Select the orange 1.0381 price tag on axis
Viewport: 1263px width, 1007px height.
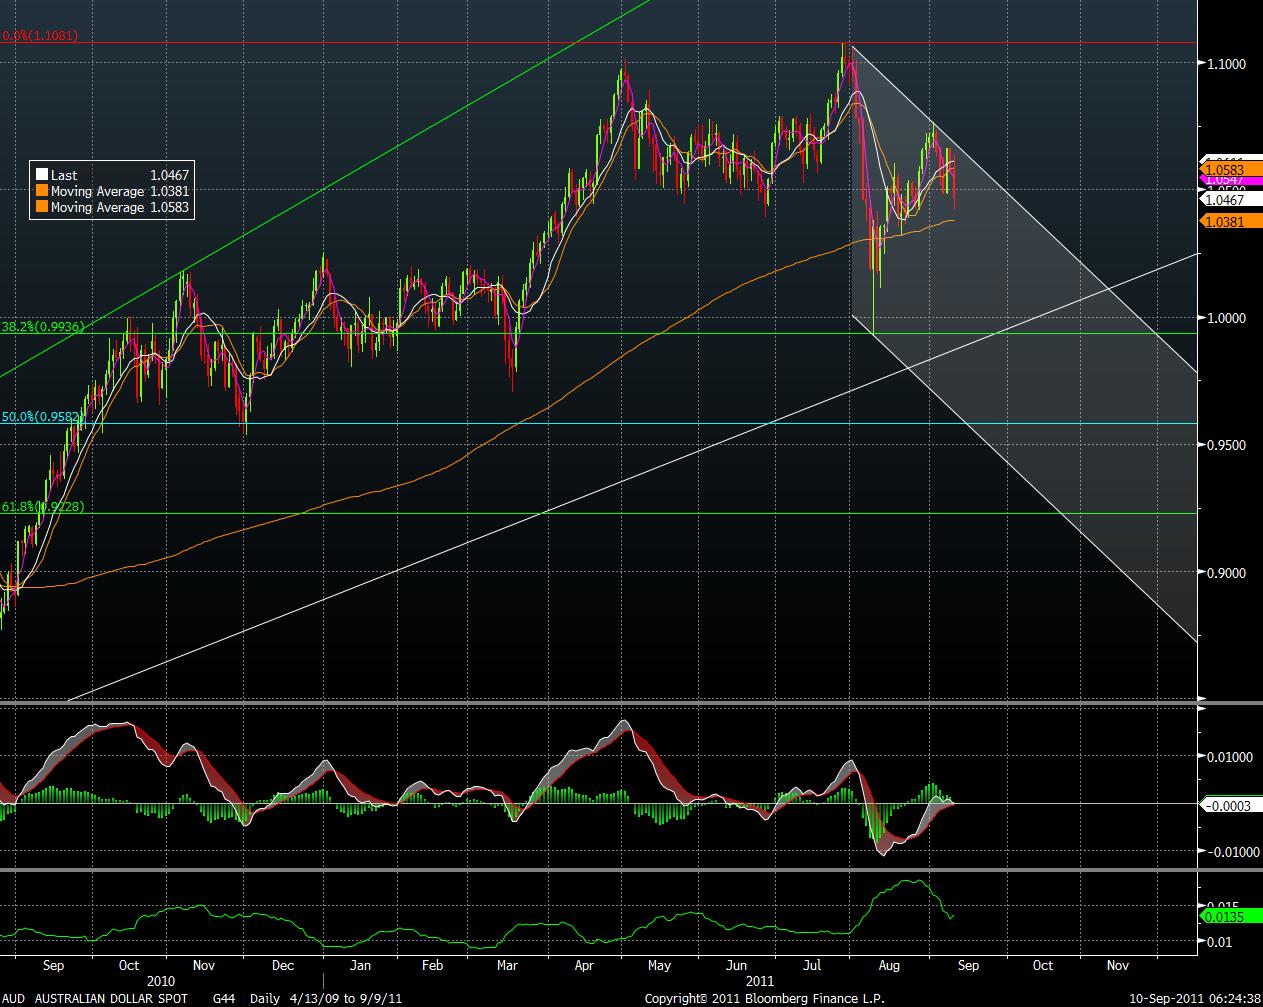click(x=1224, y=221)
